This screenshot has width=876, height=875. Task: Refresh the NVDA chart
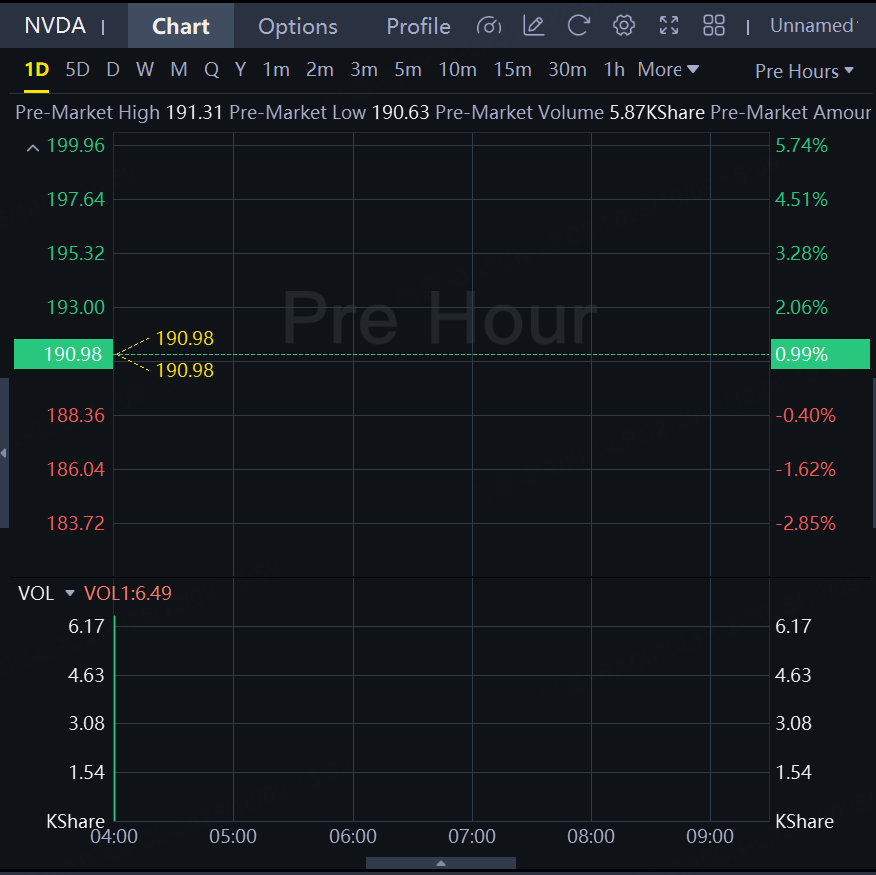click(x=578, y=26)
